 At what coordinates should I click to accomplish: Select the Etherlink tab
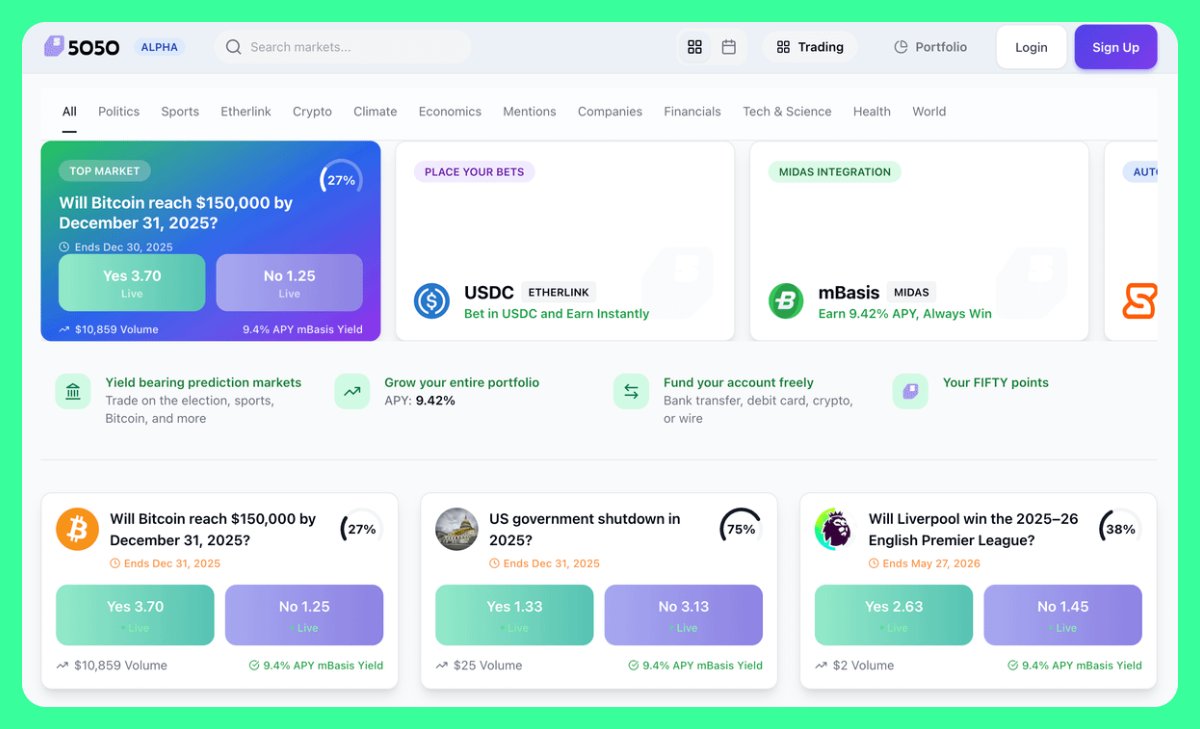[246, 112]
